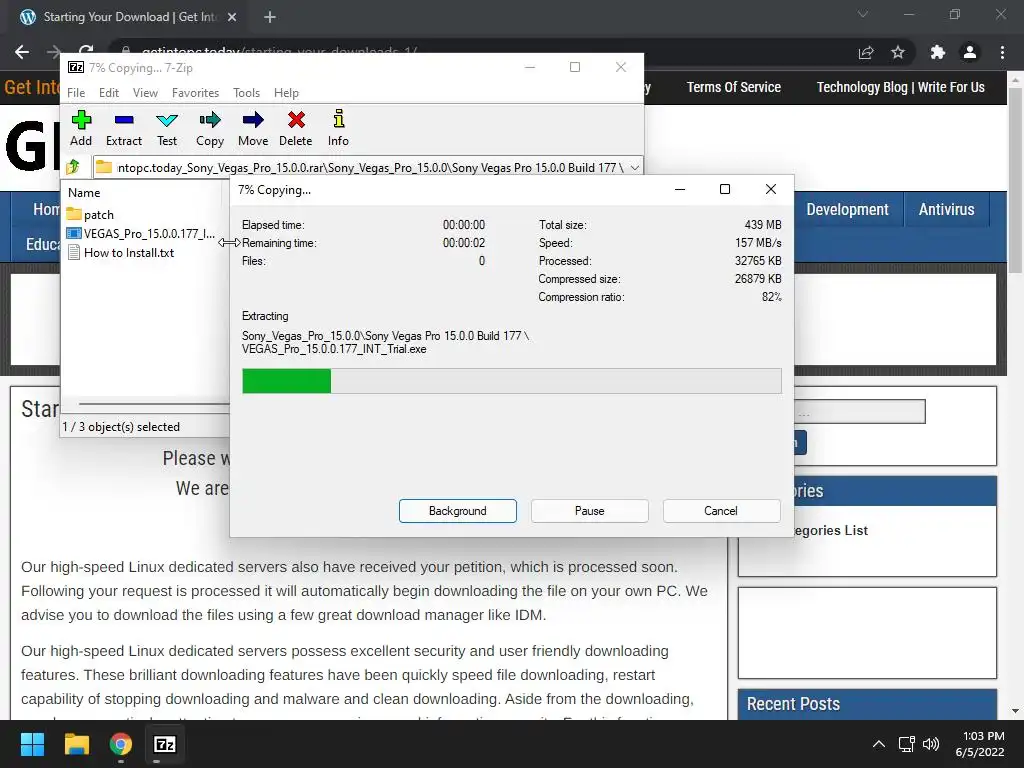Image resolution: width=1024 pixels, height=768 pixels.
Task: Open the Chrome profile icon
Action: pos(970,52)
